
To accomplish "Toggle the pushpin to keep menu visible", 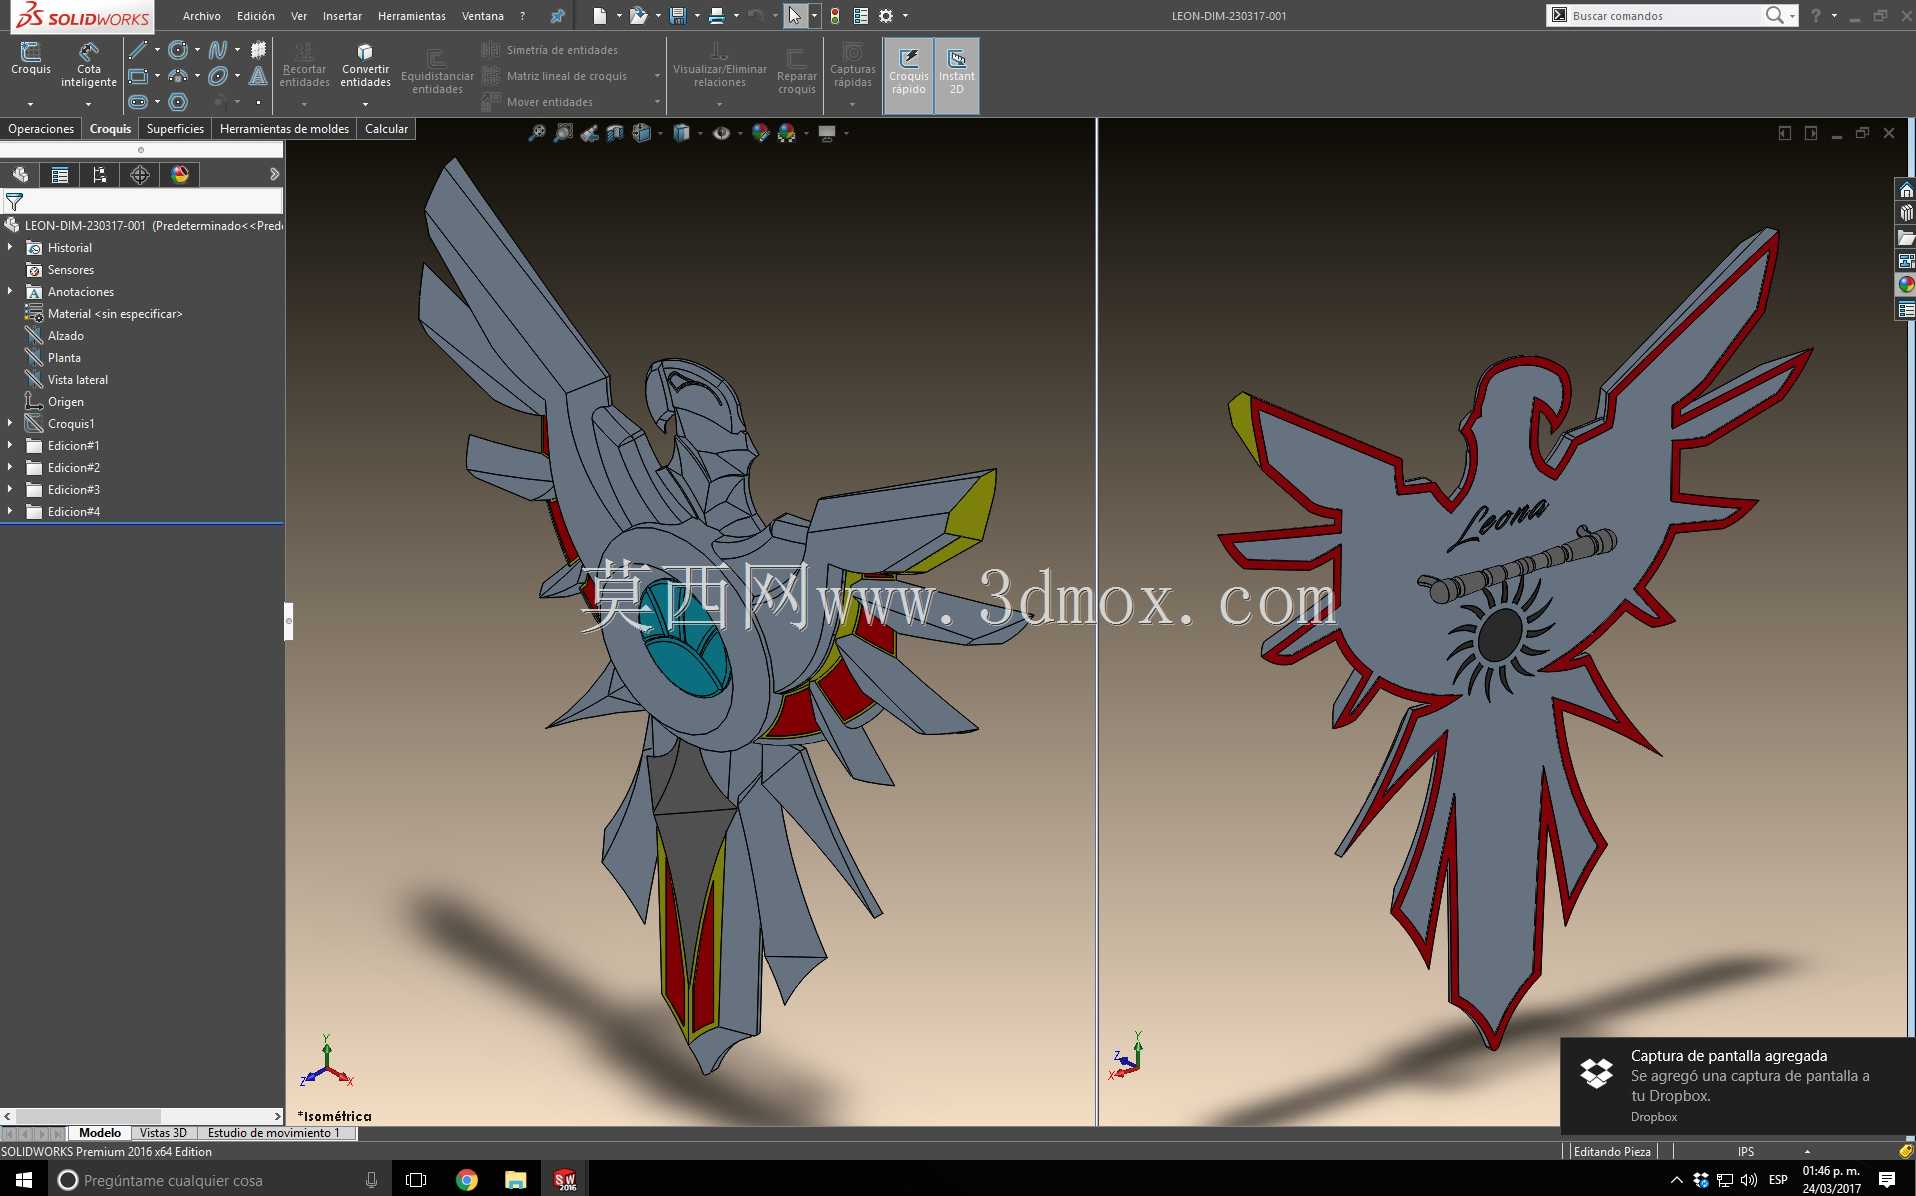I will click(x=557, y=16).
